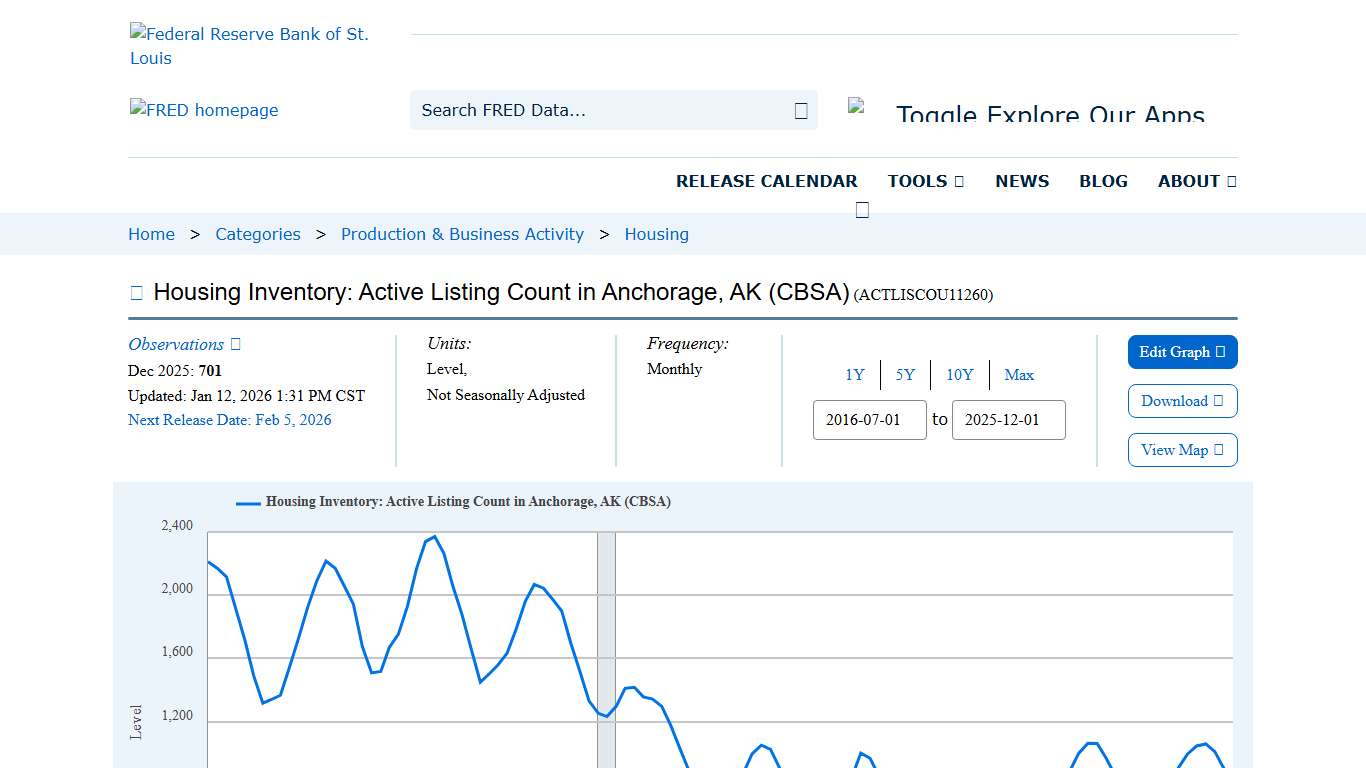The width and height of the screenshot is (1366, 768).
Task: Expand the TOOLS dropdown
Action: pyautogui.click(x=925, y=181)
